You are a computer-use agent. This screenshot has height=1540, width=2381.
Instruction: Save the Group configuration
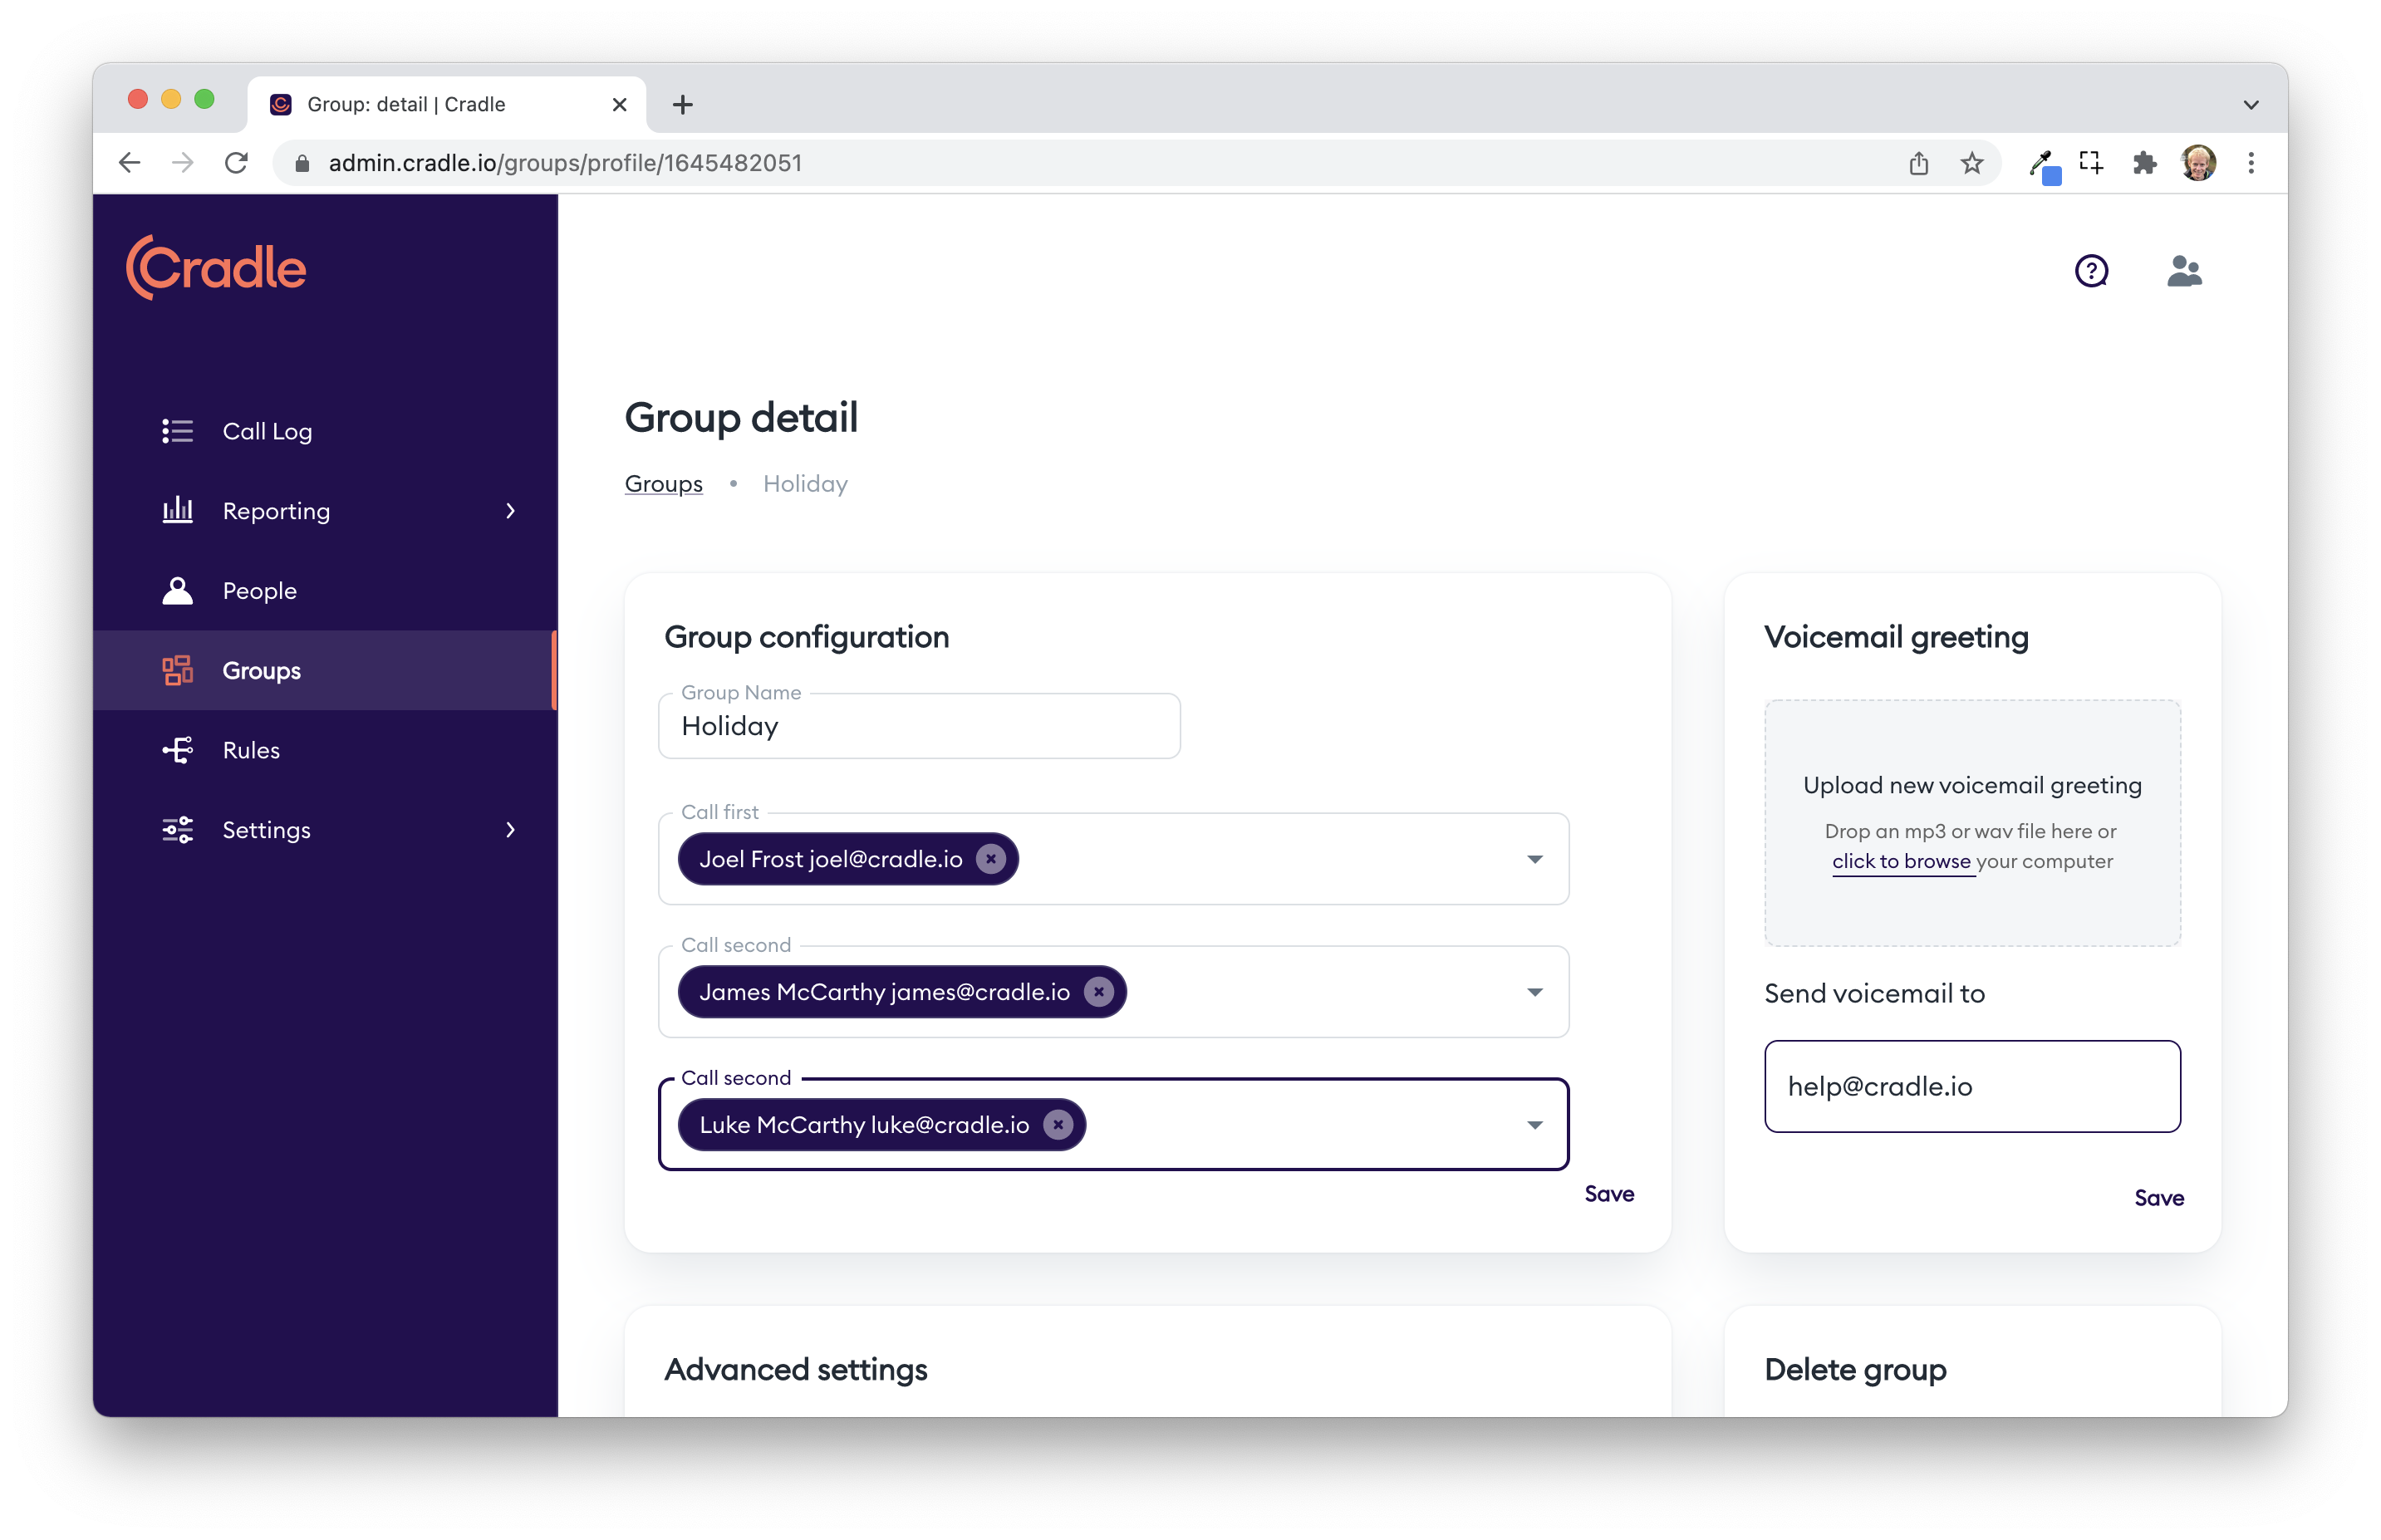coord(1608,1194)
